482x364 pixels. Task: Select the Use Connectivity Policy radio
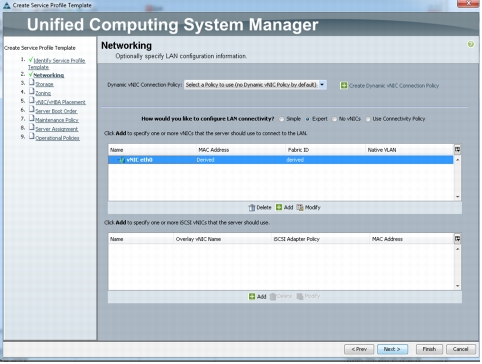tap(368, 119)
